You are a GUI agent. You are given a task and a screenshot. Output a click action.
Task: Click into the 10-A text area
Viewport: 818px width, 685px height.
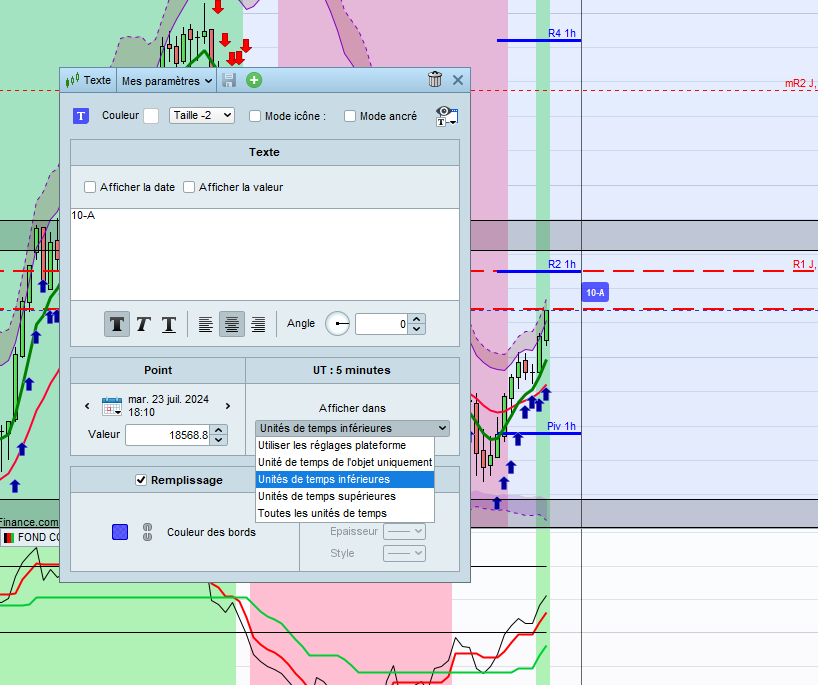(x=265, y=254)
